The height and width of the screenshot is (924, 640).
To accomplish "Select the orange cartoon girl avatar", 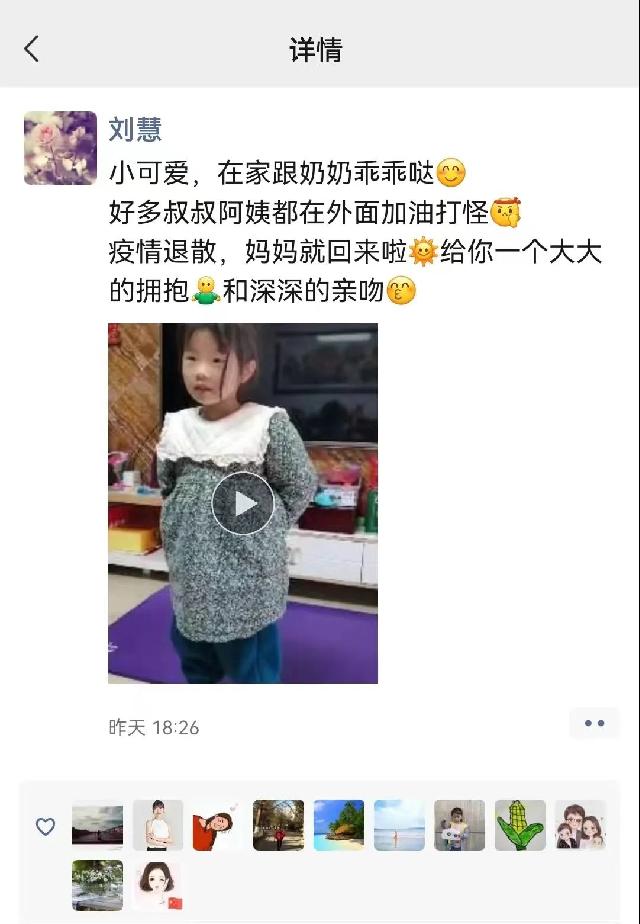I will 217,825.
